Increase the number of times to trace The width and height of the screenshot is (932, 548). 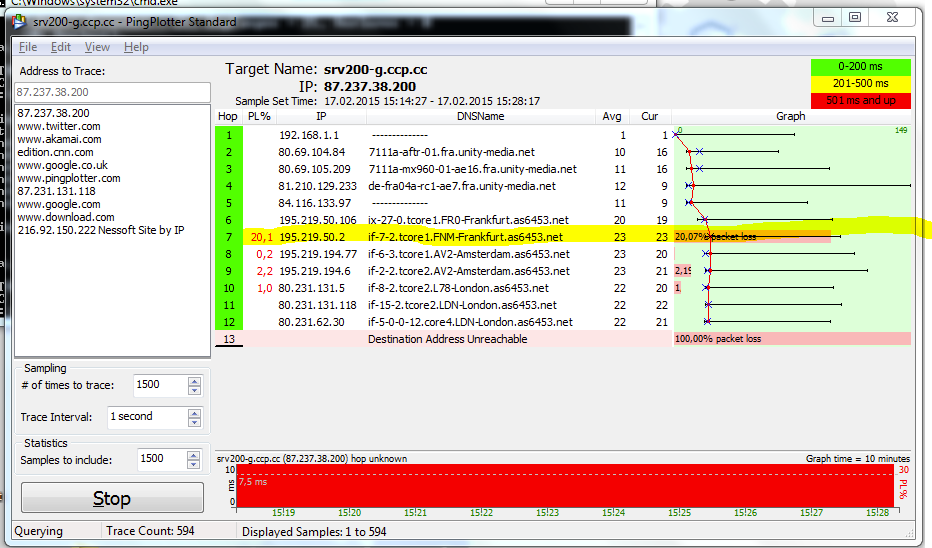pyautogui.click(x=195, y=380)
